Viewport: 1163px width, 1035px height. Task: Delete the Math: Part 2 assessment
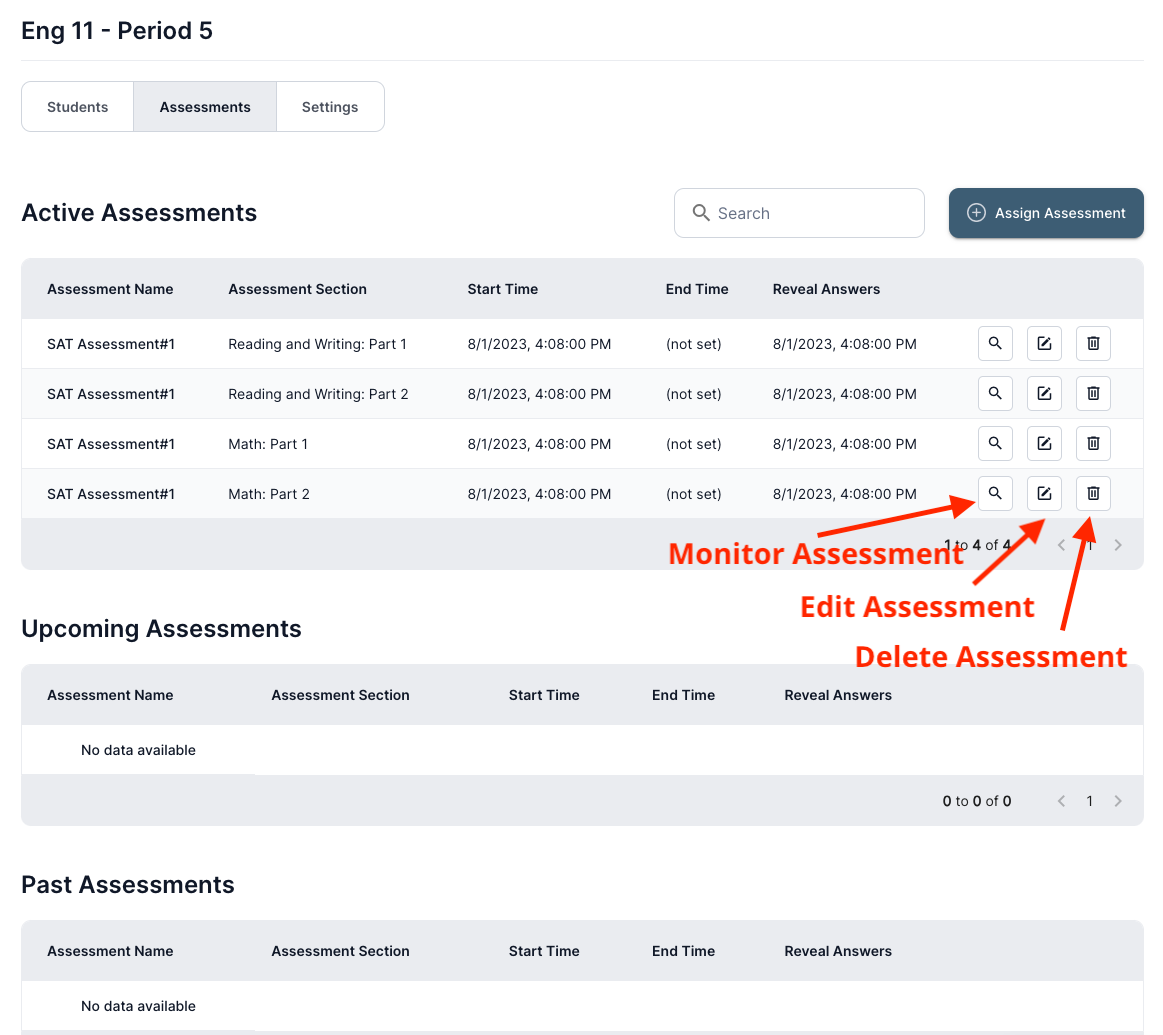tap(1093, 493)
